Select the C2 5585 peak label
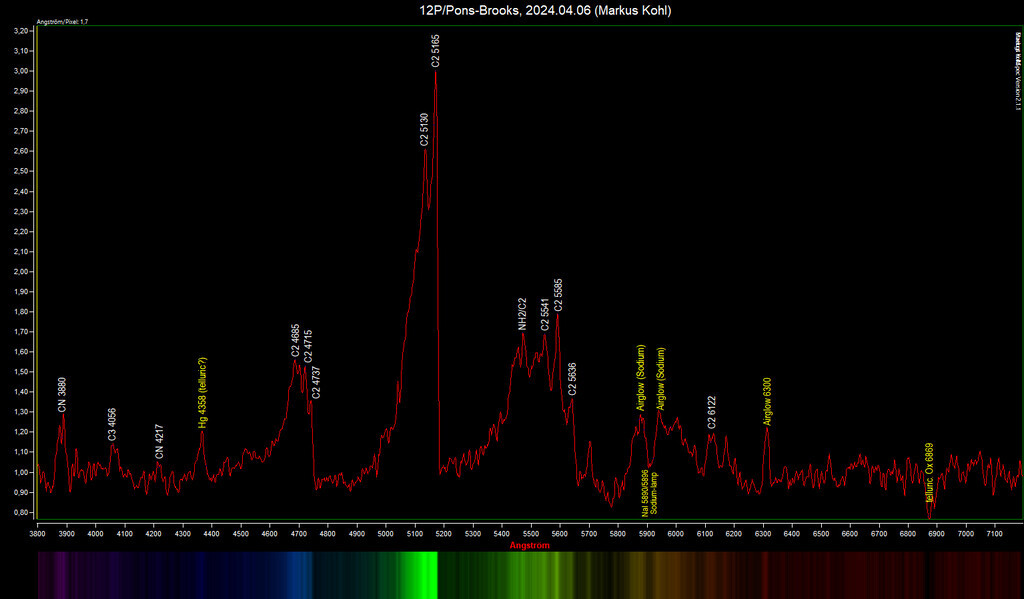The width and height of the screenshot is (1024, 599). coord(558,293)
